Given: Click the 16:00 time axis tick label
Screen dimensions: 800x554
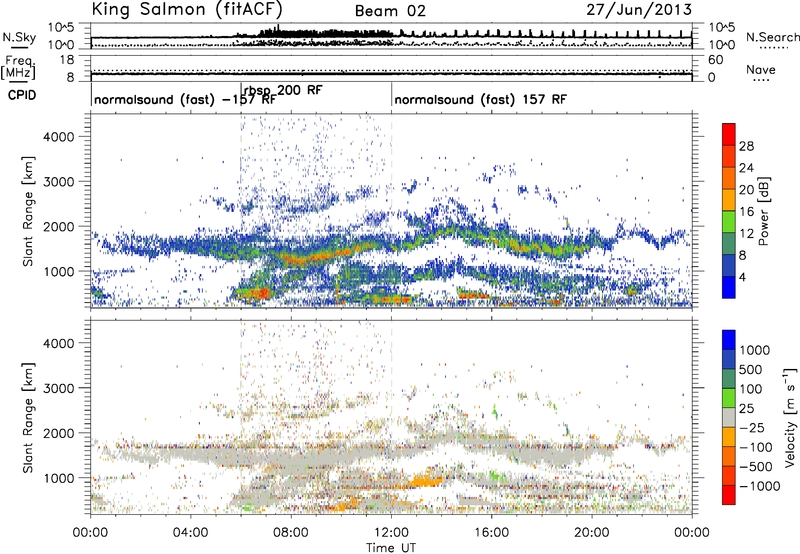Looking at the screenshot, I should coord(491,533).
